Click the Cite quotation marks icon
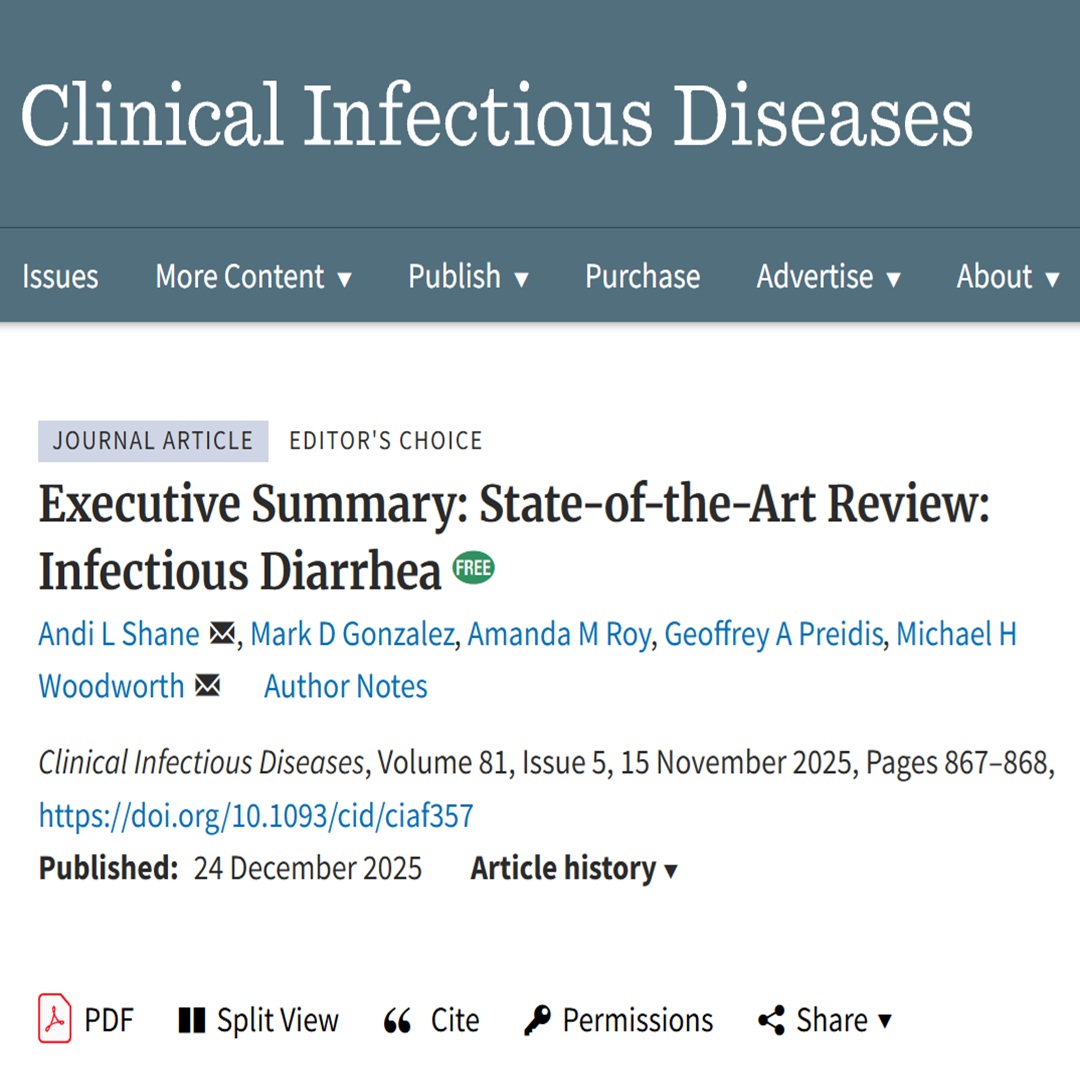Image resolution: width=1080 pixels, height=1080 pixels. [x=397, y=1021]
